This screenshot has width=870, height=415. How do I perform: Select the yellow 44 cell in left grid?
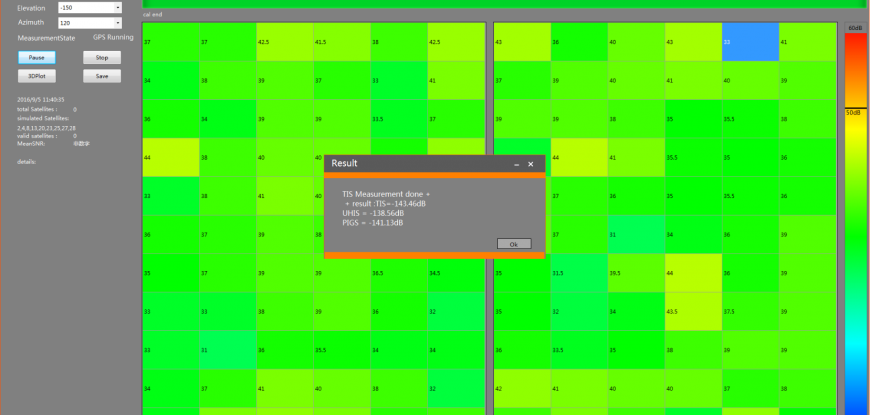tap(171, 158)
